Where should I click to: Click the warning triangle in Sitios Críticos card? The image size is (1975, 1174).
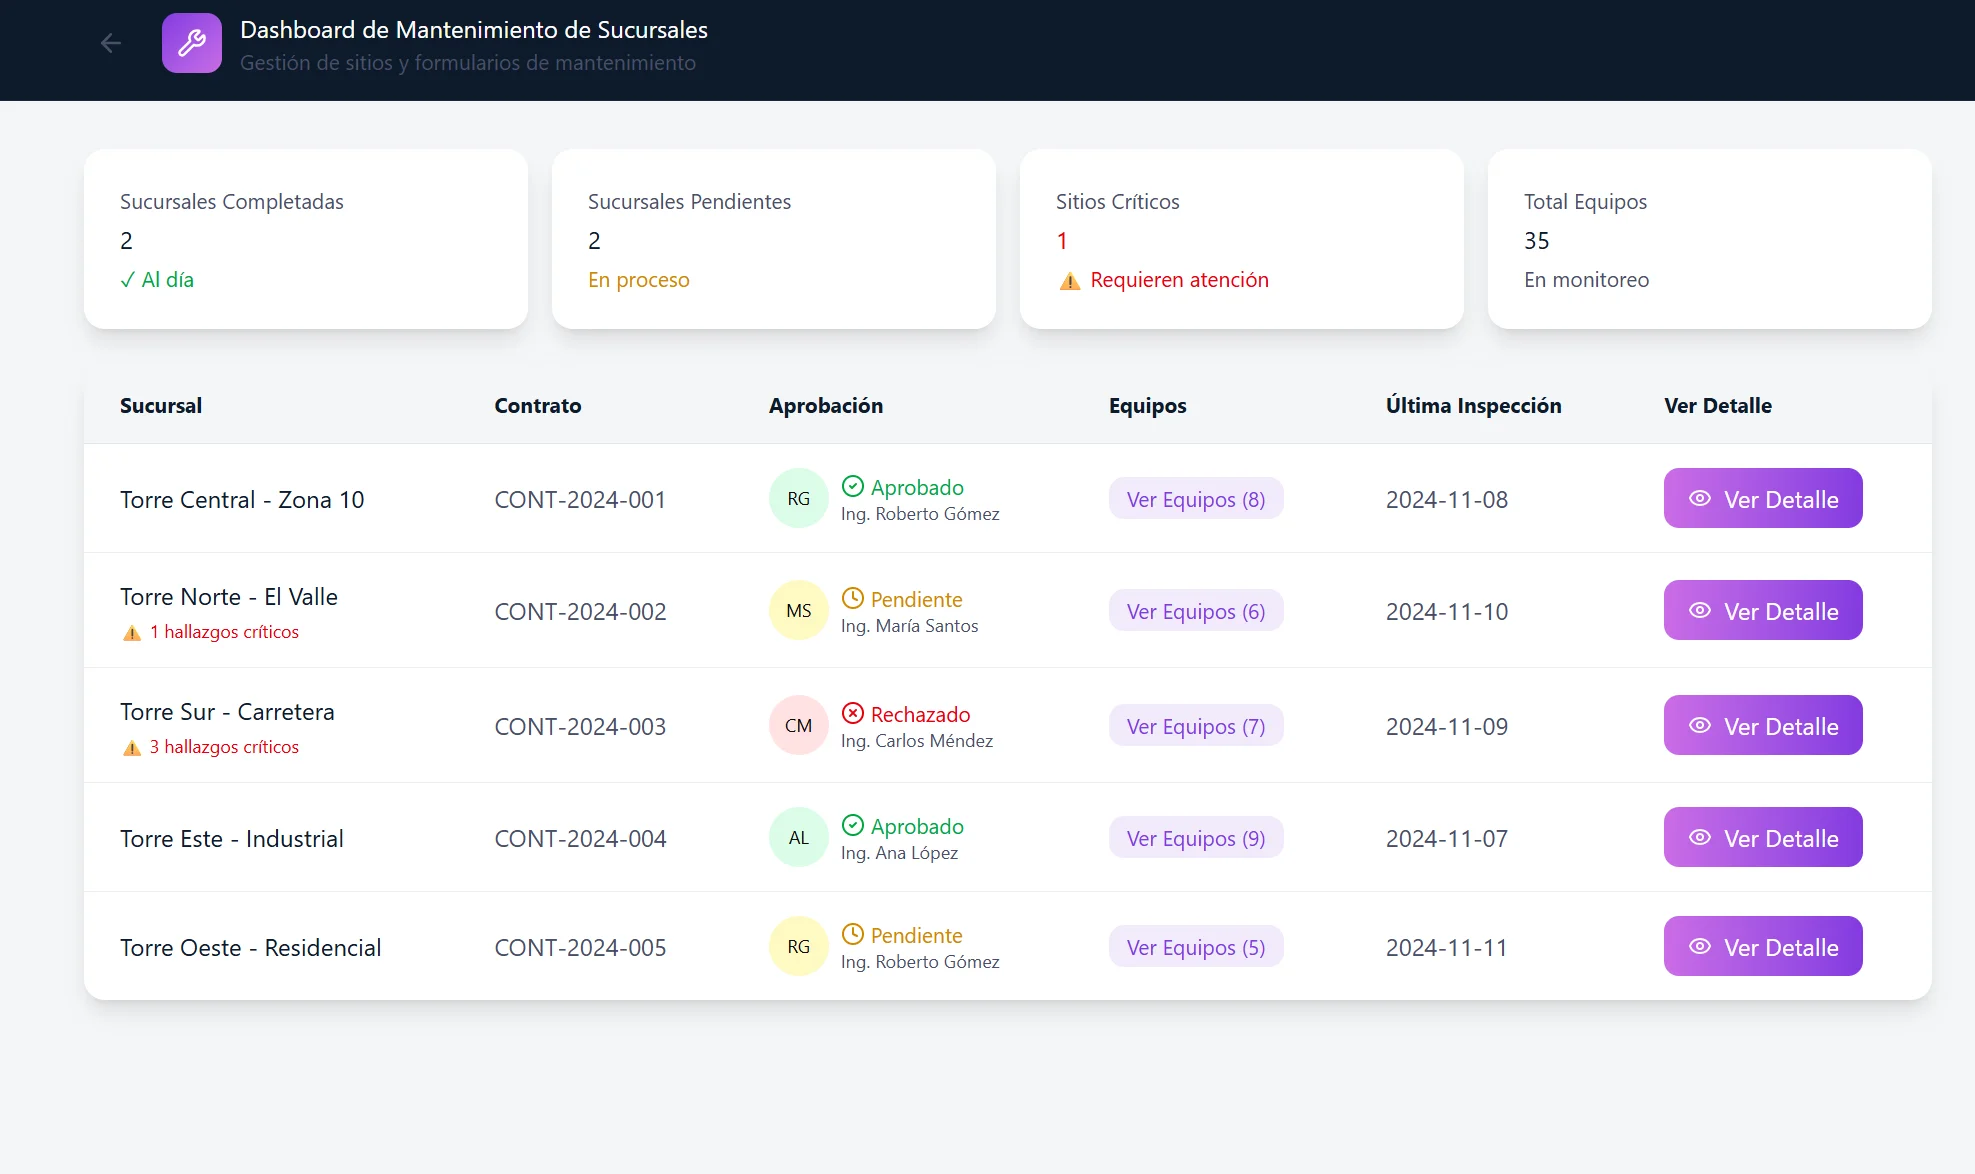tap(1069, 281)
